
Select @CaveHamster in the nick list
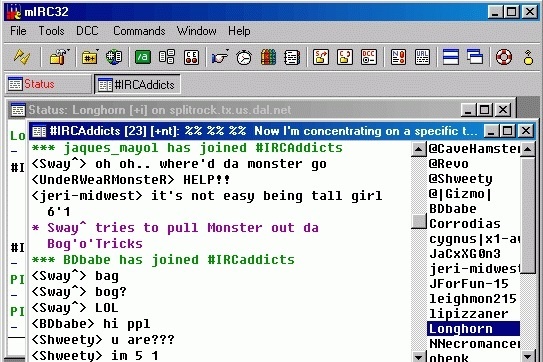pyautogui.click(x=474, y=149)
